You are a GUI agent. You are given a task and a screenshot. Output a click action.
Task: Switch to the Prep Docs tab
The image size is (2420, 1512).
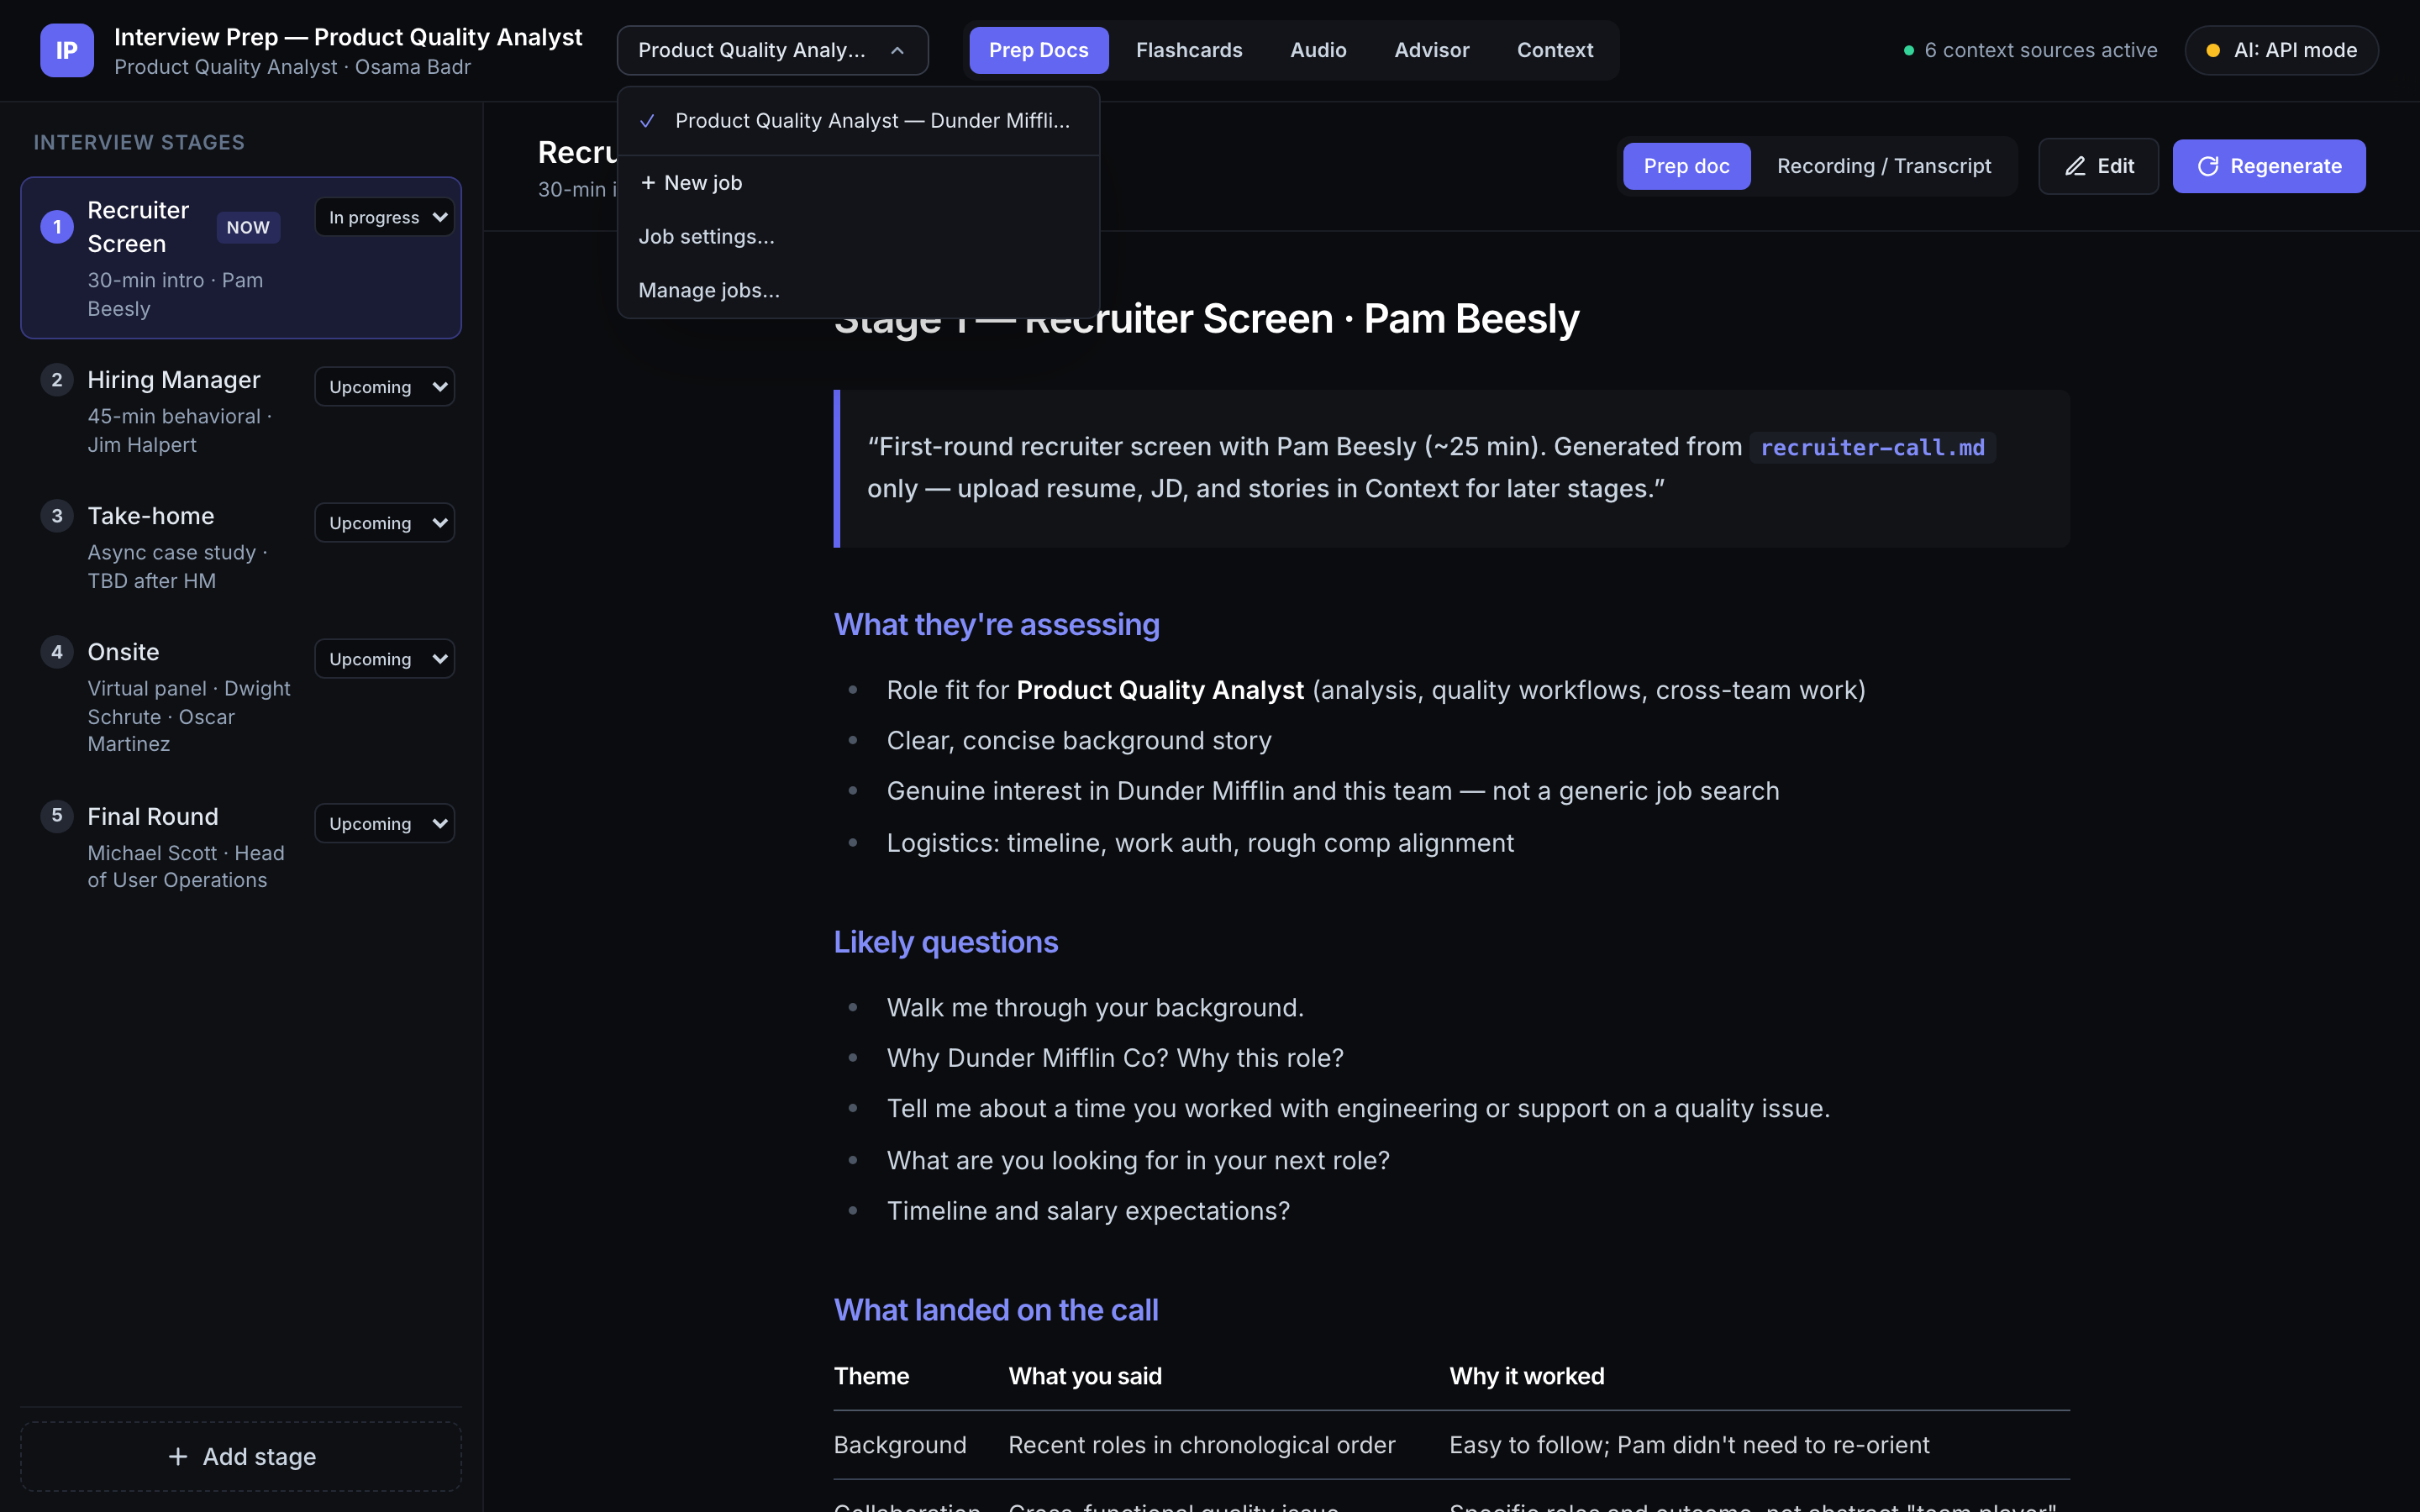click(1038, 50)
